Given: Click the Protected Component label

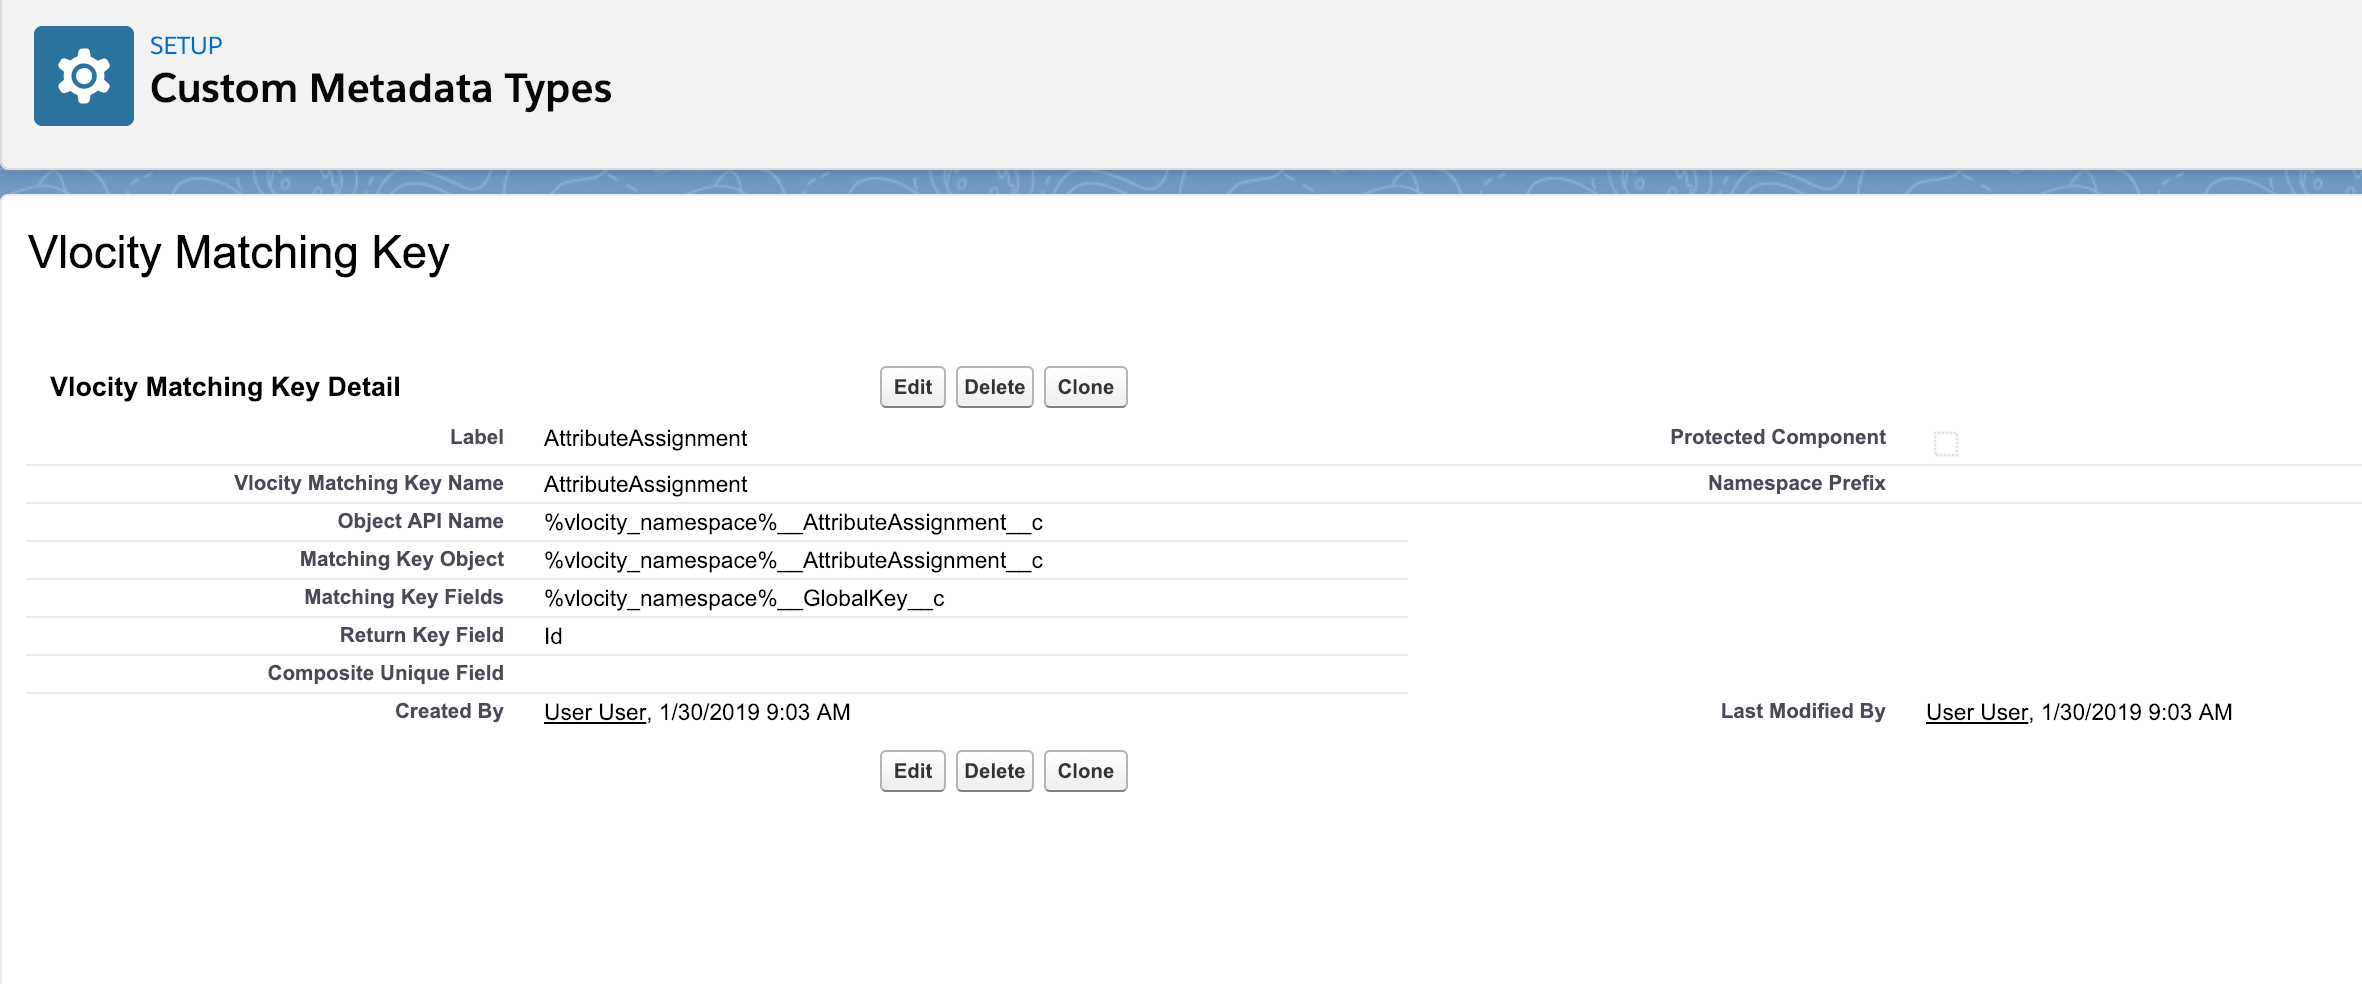Looking at the screenshot, I should tap(1777, 437).
